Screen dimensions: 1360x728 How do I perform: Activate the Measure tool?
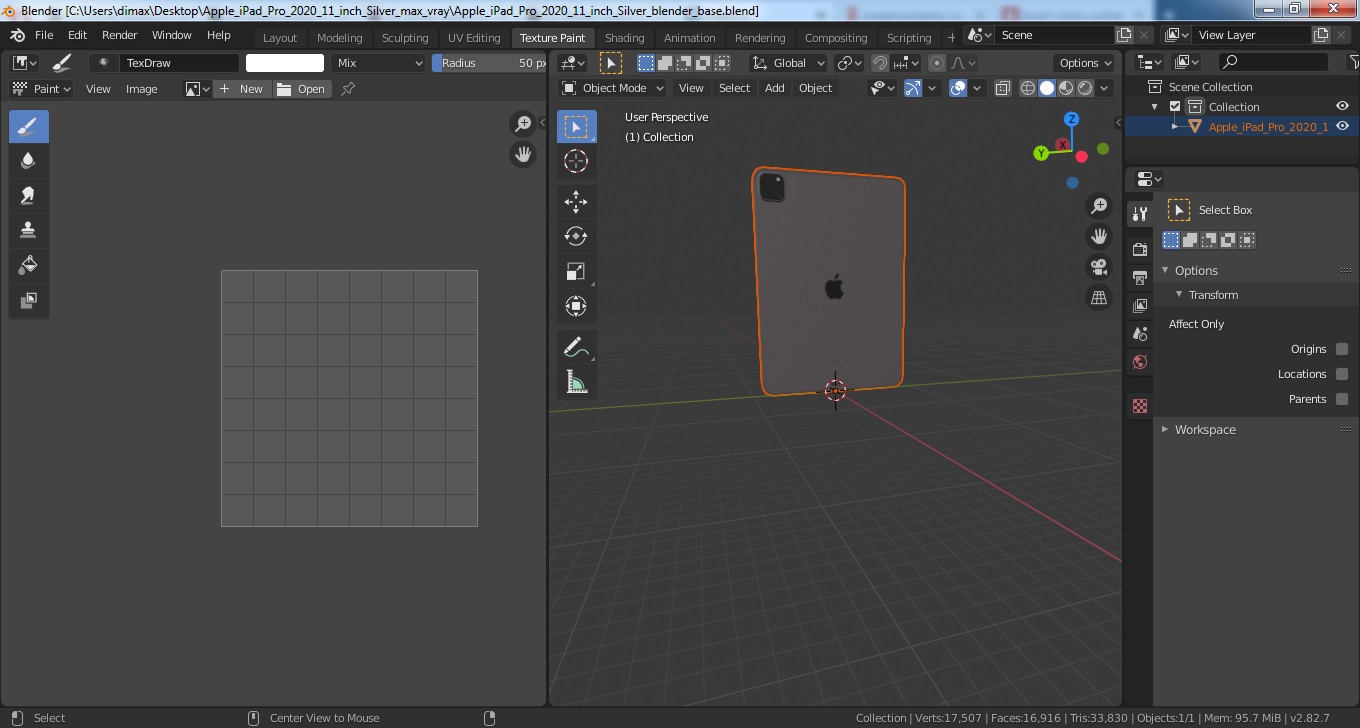pos(576,382)
